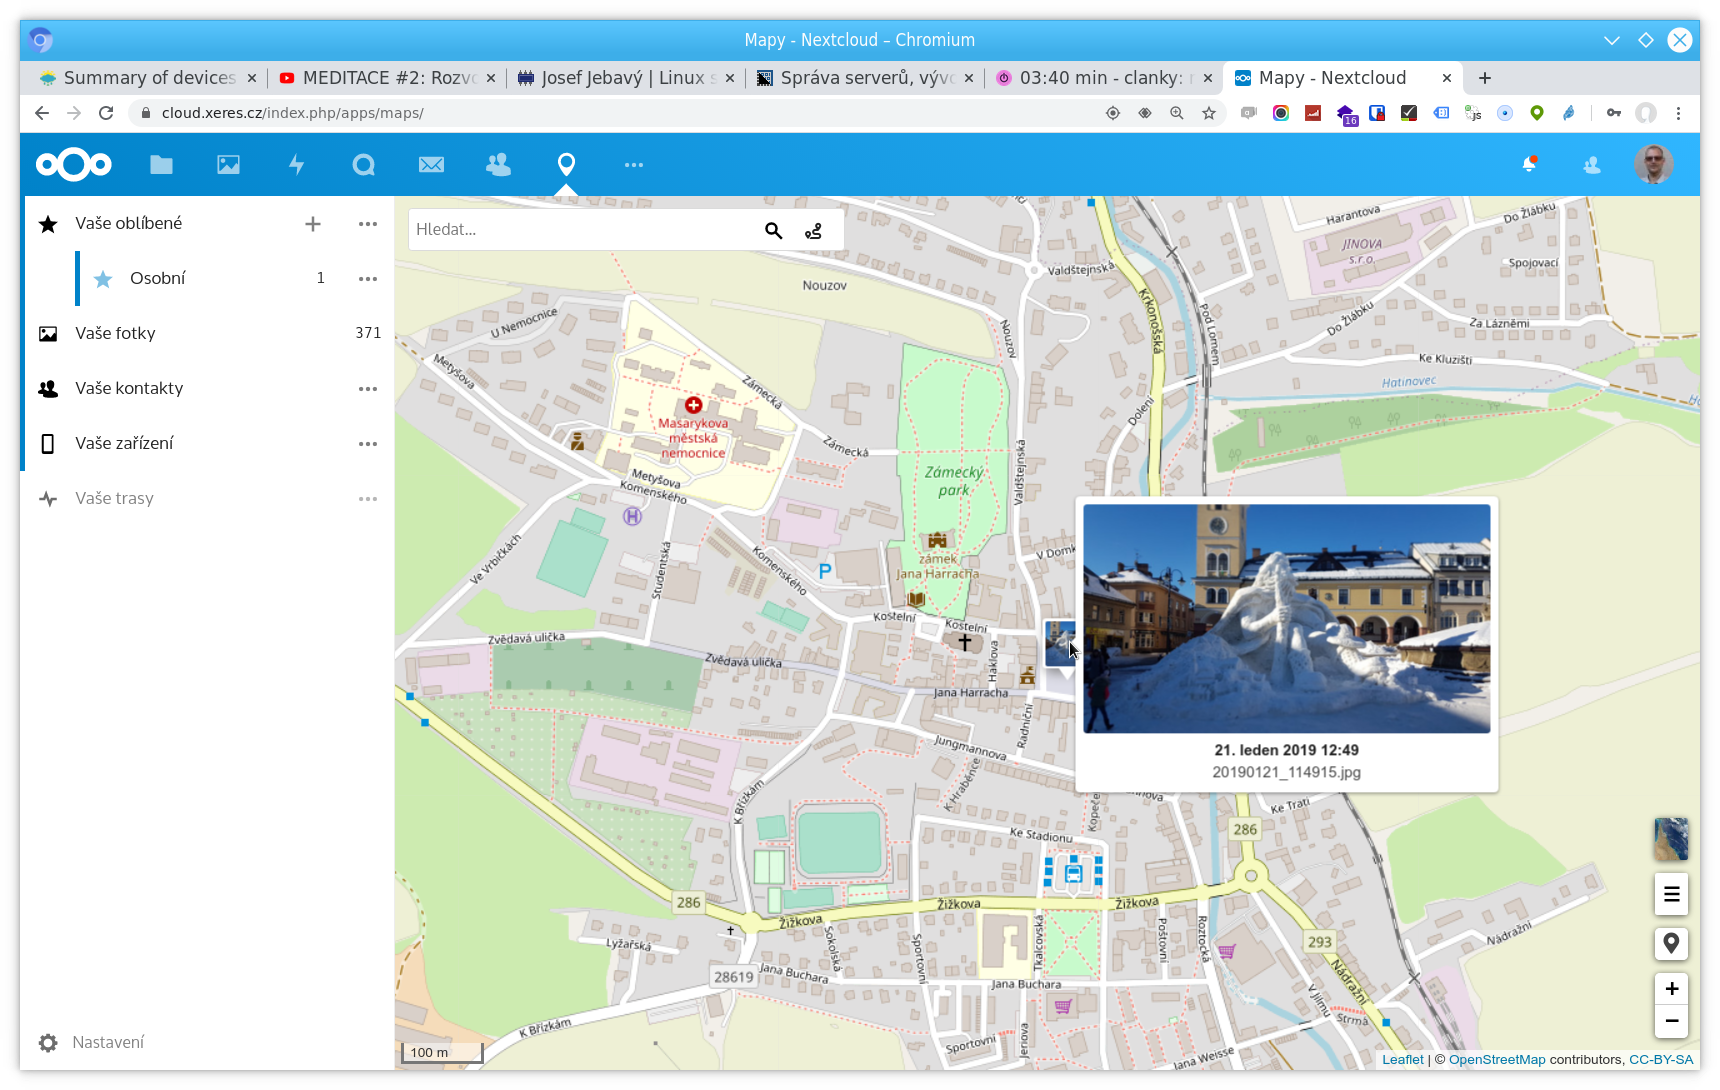Open the Mail envelope icon
Image resolution: width=1720 pixels, height=1090 pixels.
tap(431, 165)
